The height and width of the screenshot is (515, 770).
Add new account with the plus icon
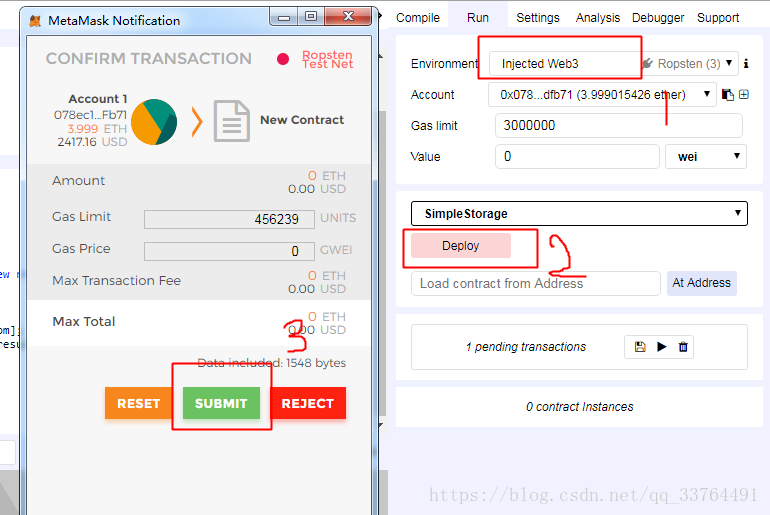click(x=744, y=95)
